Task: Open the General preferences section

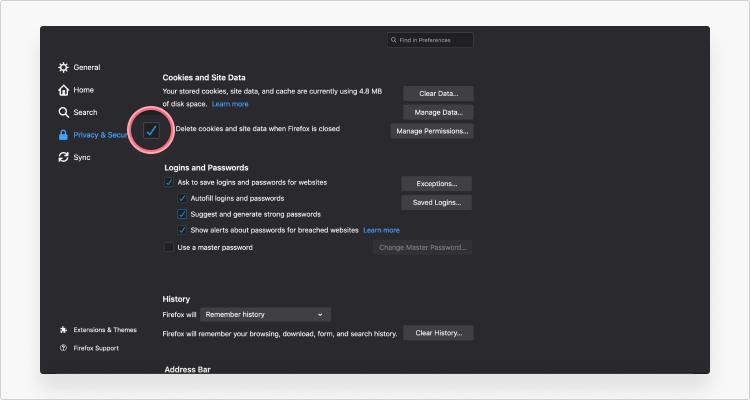Action: tap(79, 67)
